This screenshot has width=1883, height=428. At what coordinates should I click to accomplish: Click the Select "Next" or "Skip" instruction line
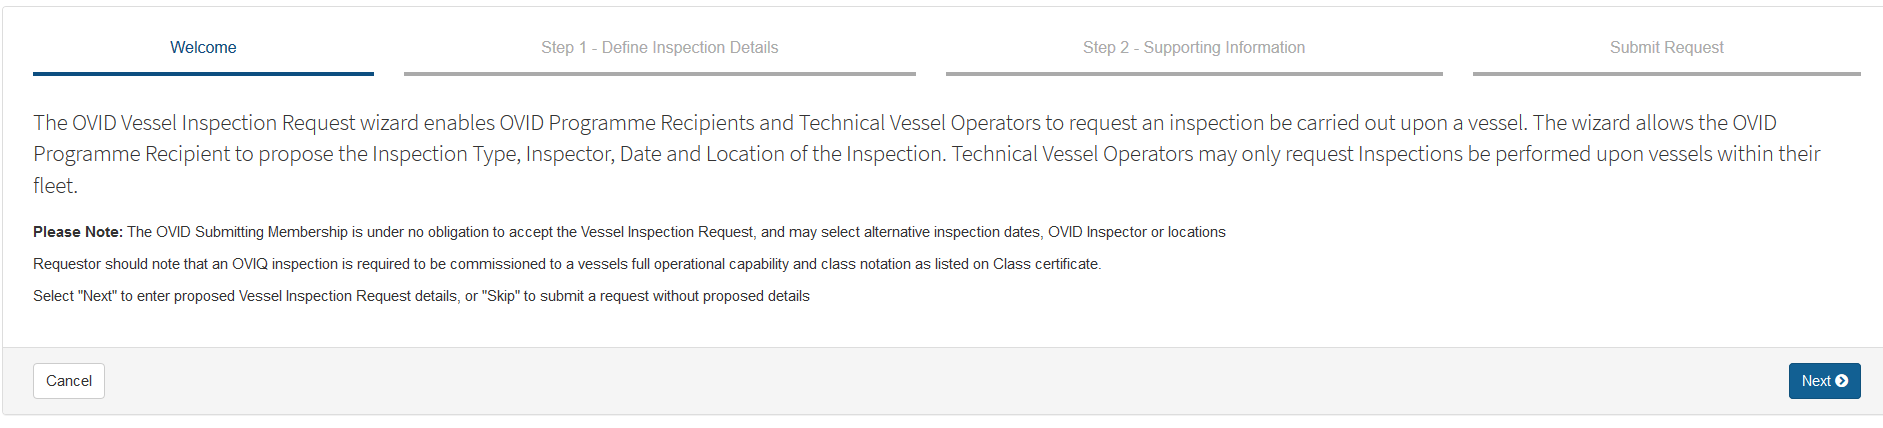421,296
